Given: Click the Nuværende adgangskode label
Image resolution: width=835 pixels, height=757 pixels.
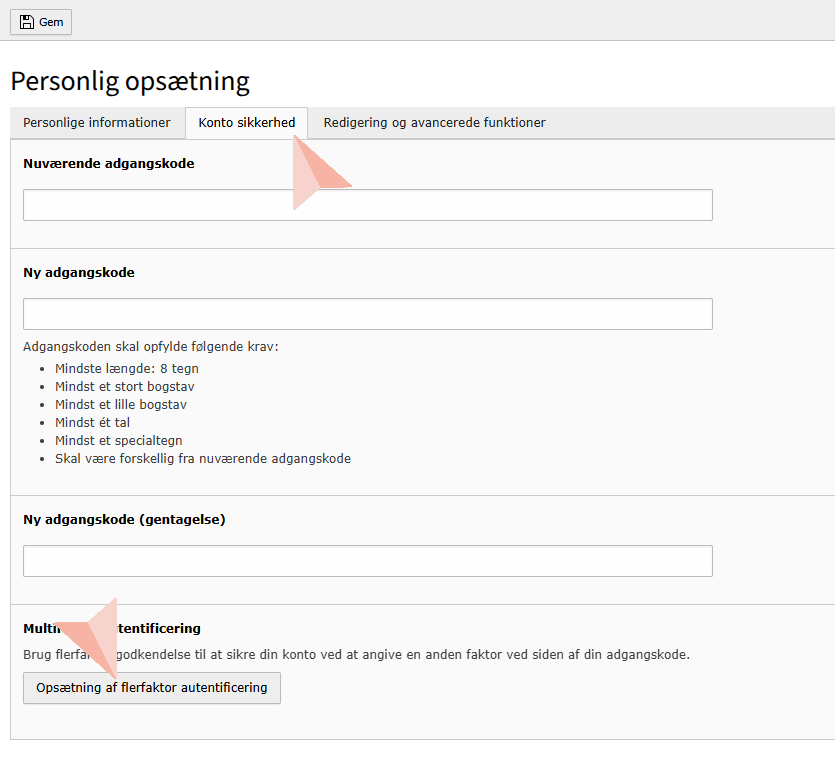Looking at the screenshot, I should pyautogui.click(x=108, y=164).
